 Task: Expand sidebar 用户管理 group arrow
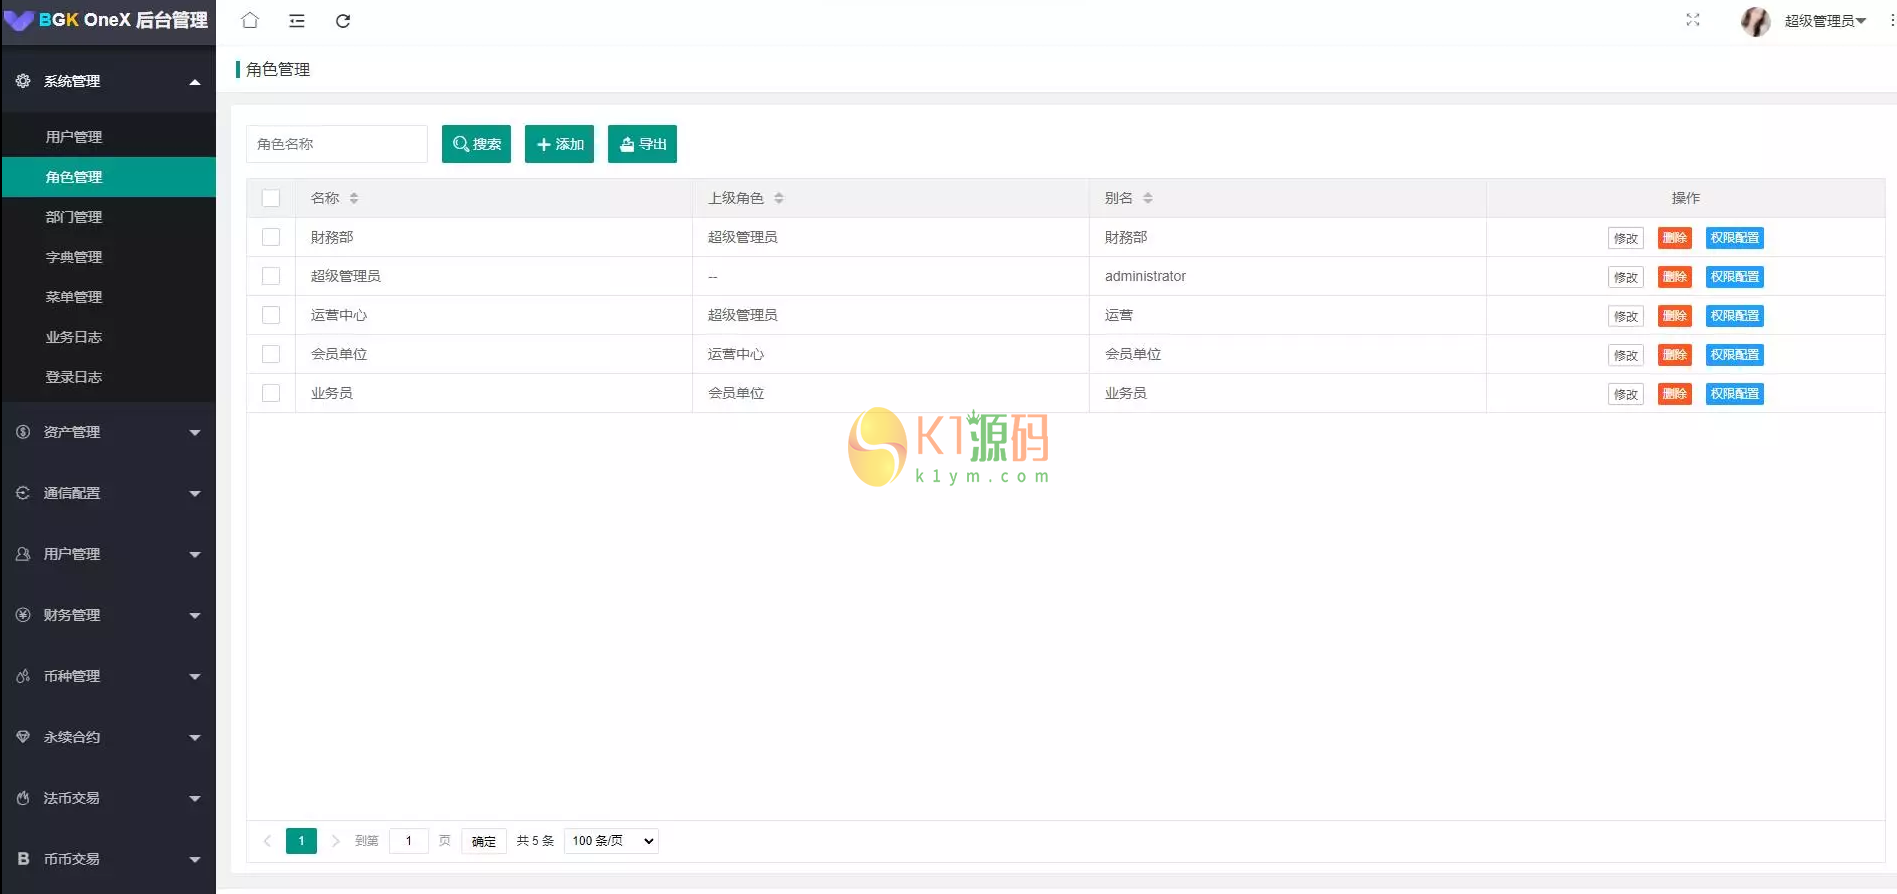195,555
